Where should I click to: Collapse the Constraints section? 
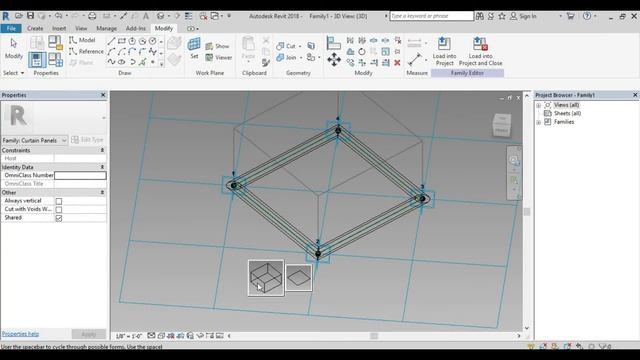tap(102, 151)
